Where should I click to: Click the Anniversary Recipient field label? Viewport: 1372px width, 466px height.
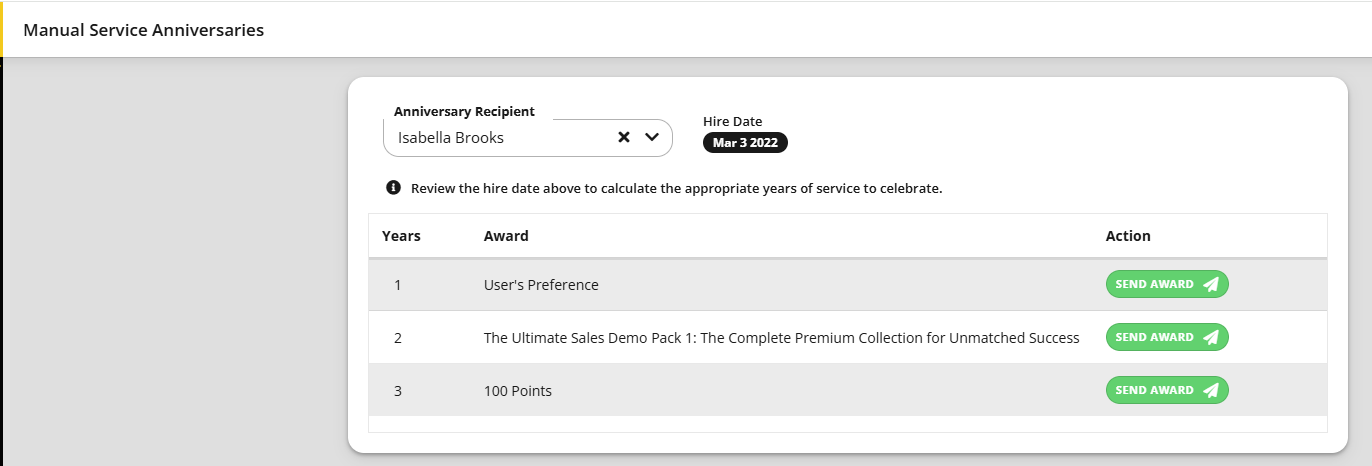point(464,112)
